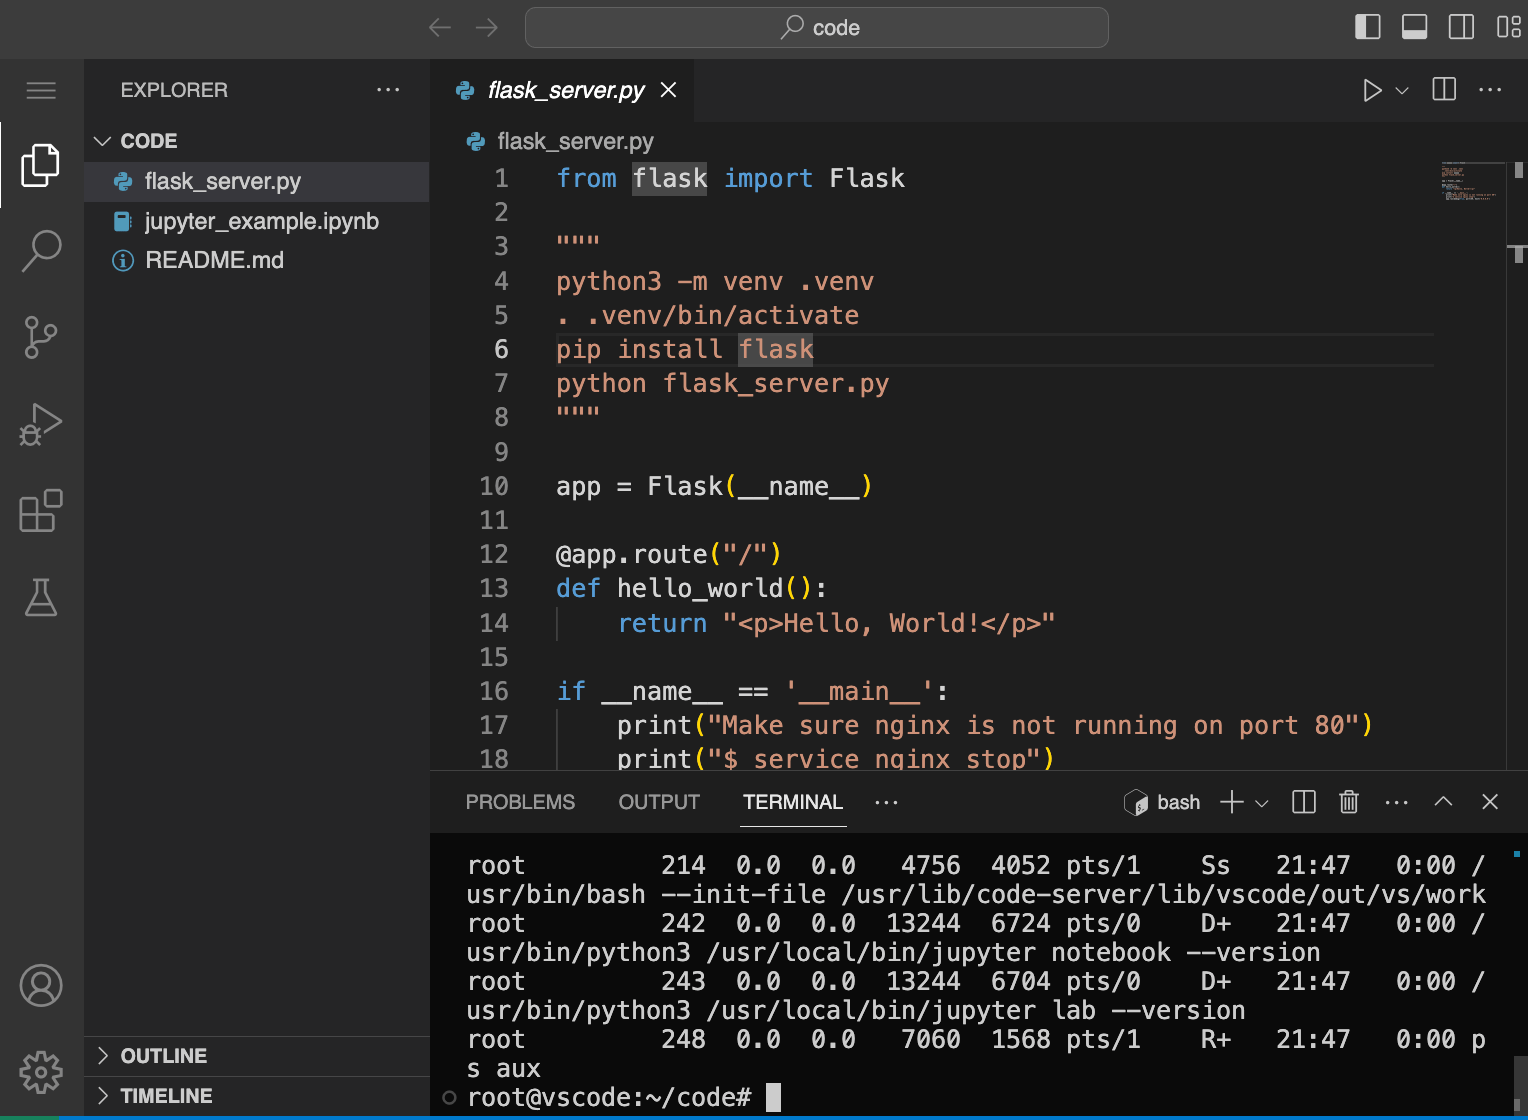The height and width of the screenshot is (1120, 1528).
Task: Click '@app.route("/")' decorator line
Action: coord(668,554)
